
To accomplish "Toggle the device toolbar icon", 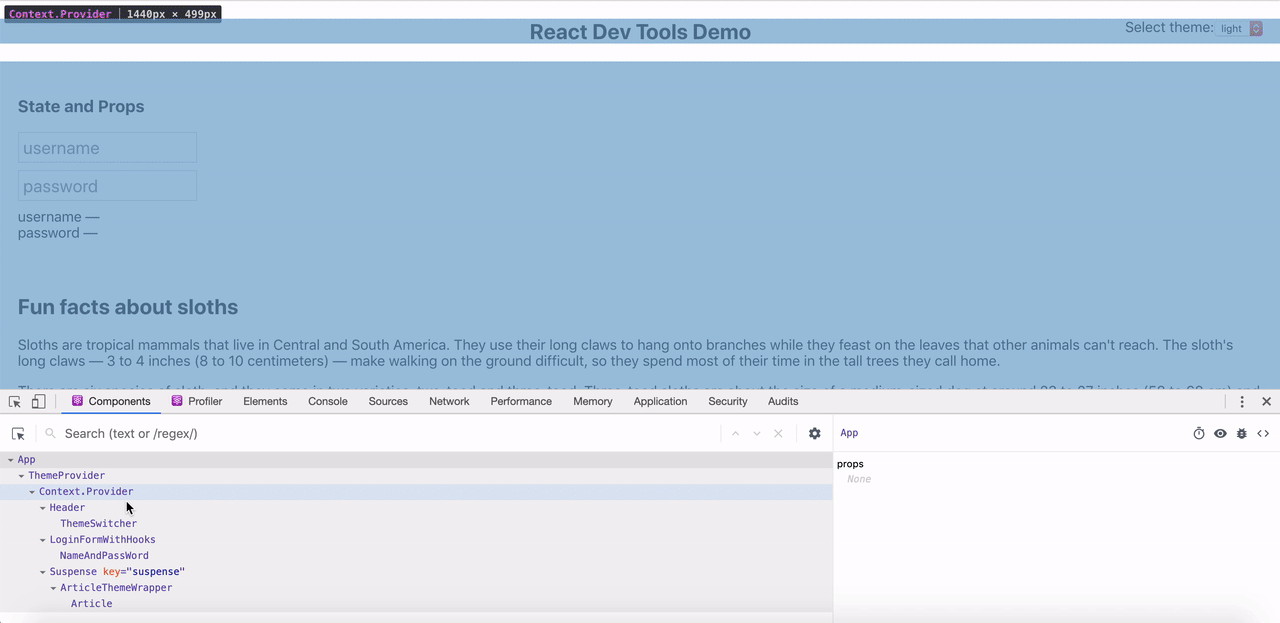I will (x=38, y=402).
